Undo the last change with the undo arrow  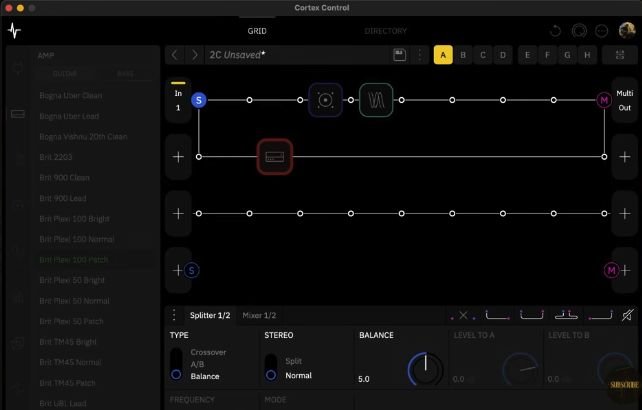[x=556, y=31]
